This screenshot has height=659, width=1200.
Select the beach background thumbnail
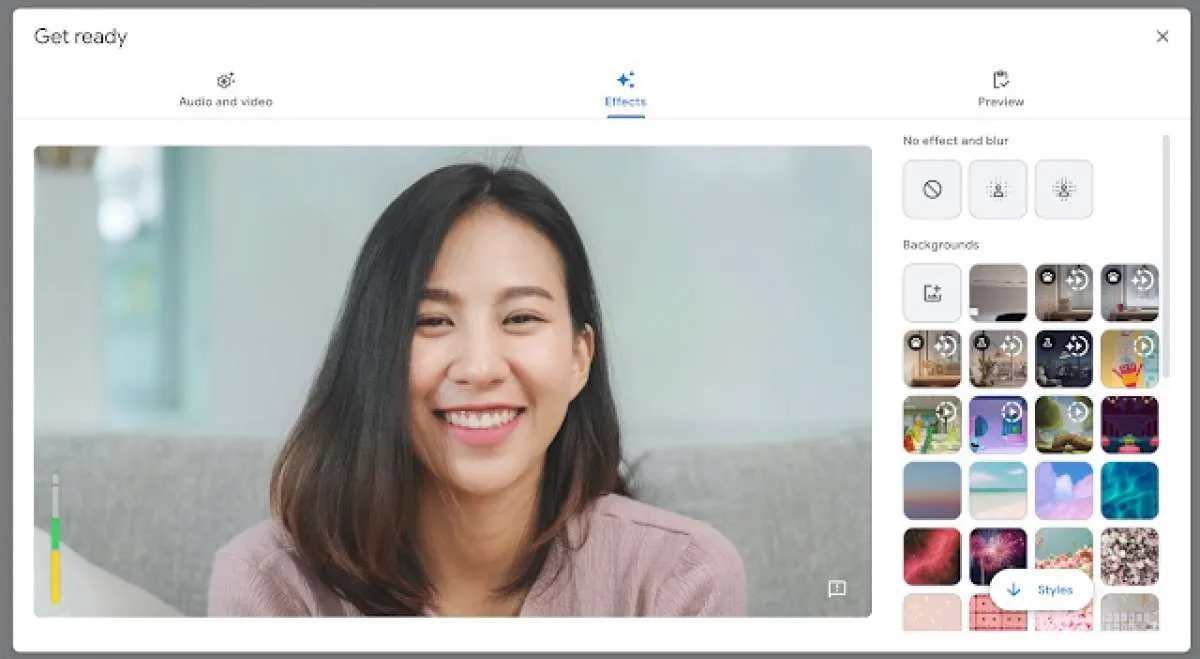pos(997,489)
